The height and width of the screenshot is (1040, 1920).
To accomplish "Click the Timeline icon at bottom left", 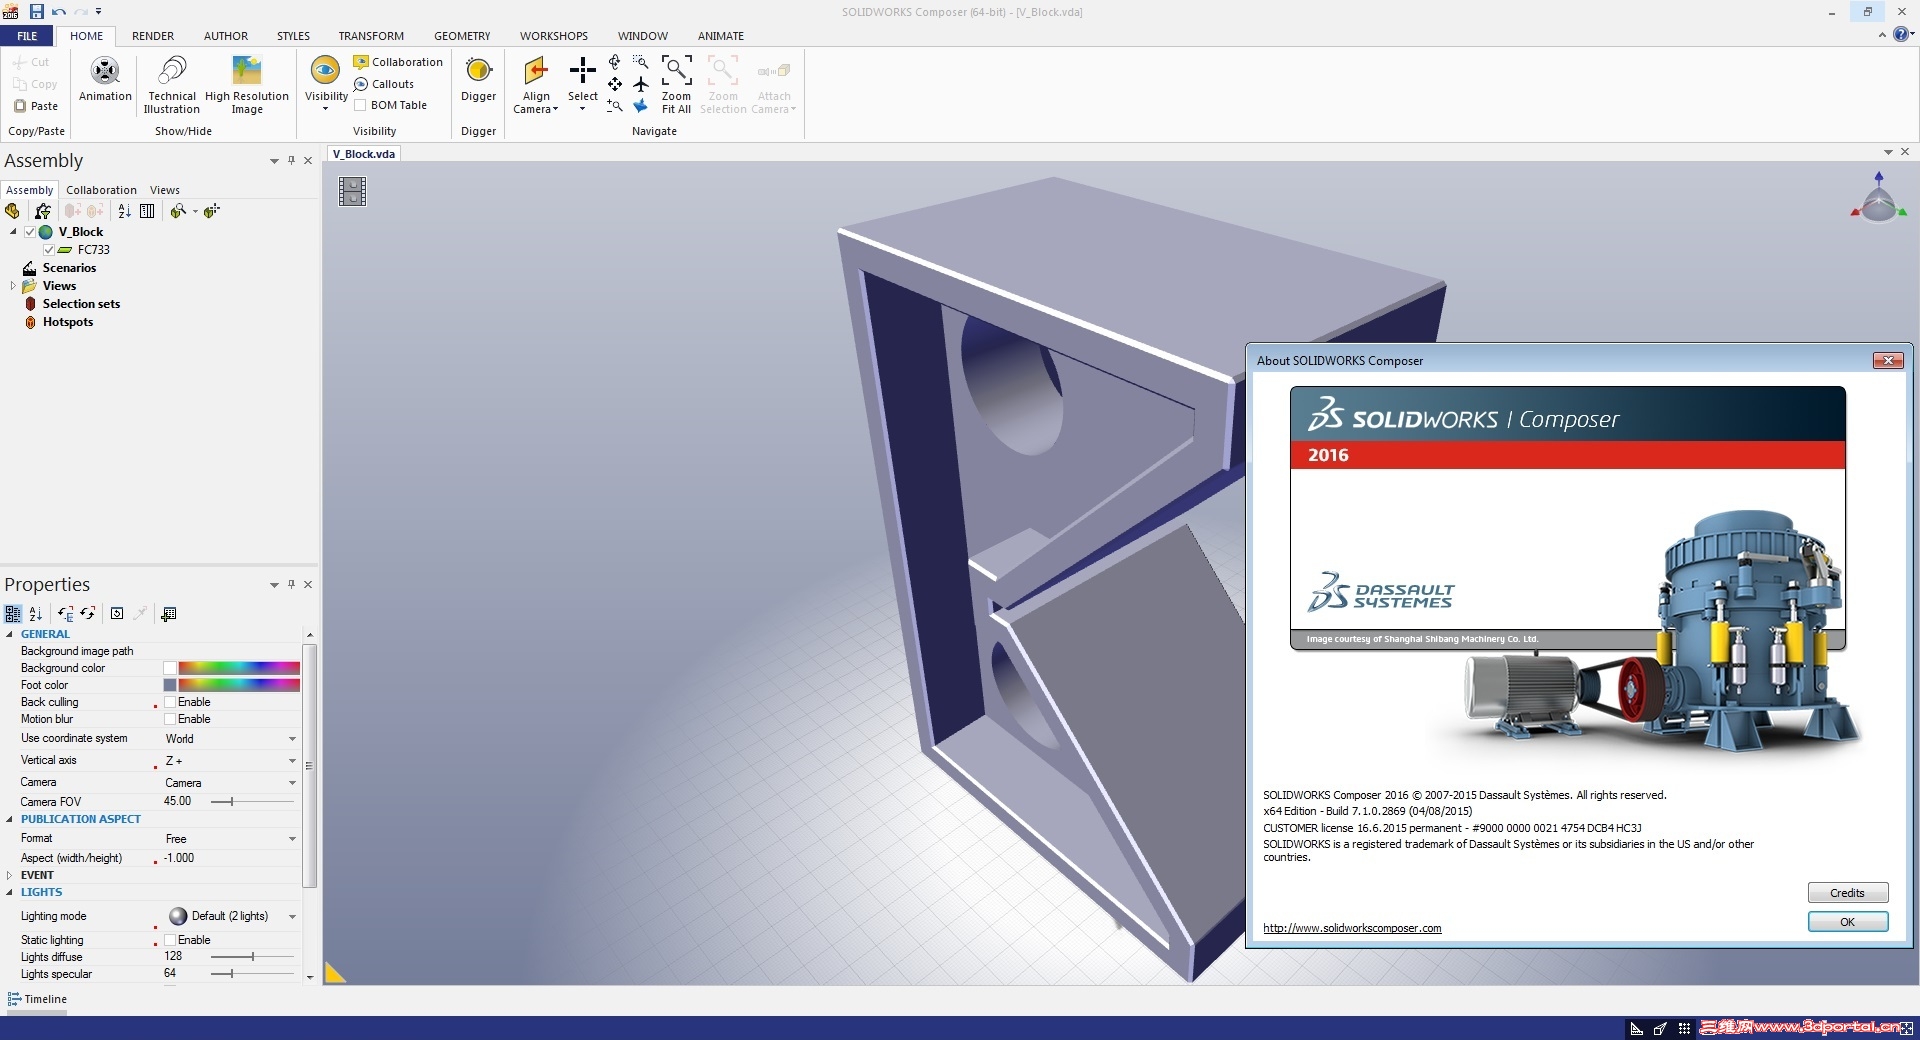I will (x=14, y=999).
